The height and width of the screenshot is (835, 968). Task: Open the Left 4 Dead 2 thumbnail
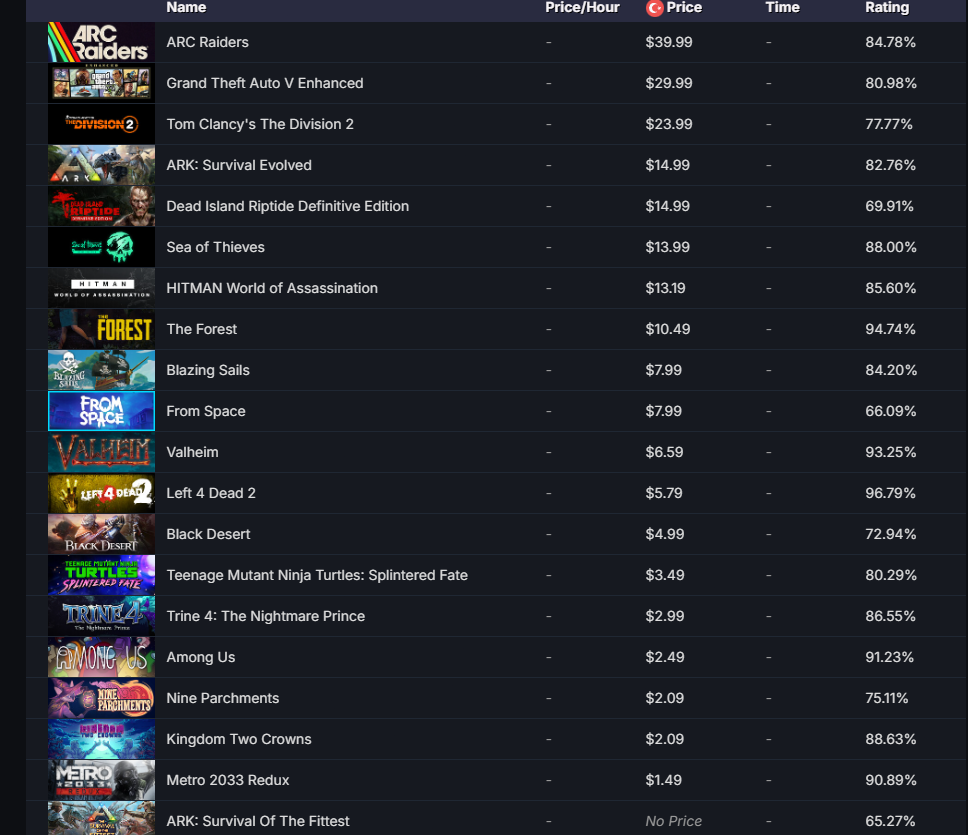point(101,493)
